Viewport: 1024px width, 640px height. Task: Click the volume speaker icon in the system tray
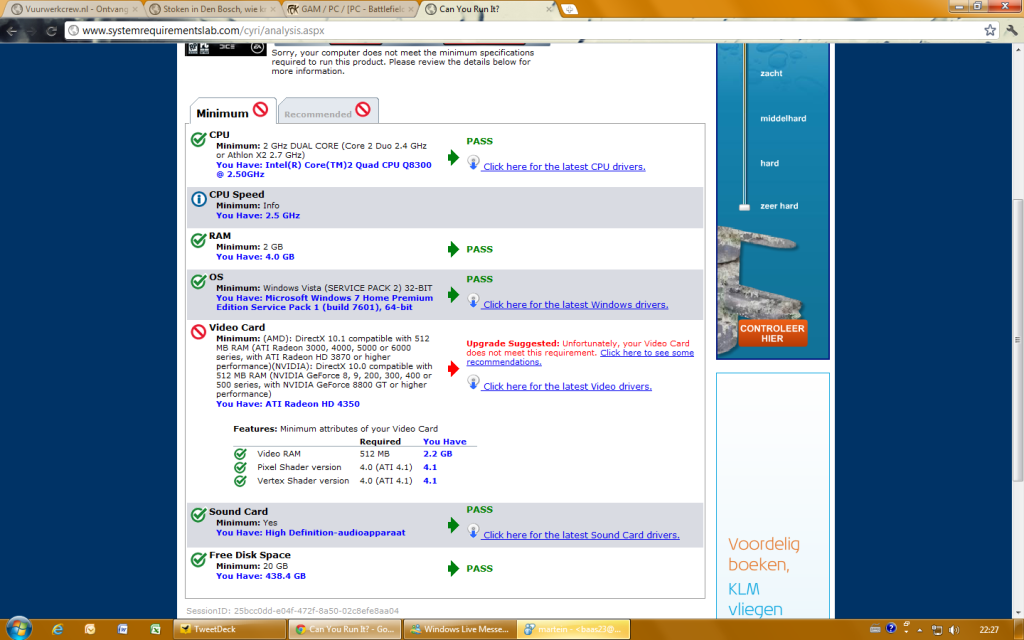click(x=954, y=630)
